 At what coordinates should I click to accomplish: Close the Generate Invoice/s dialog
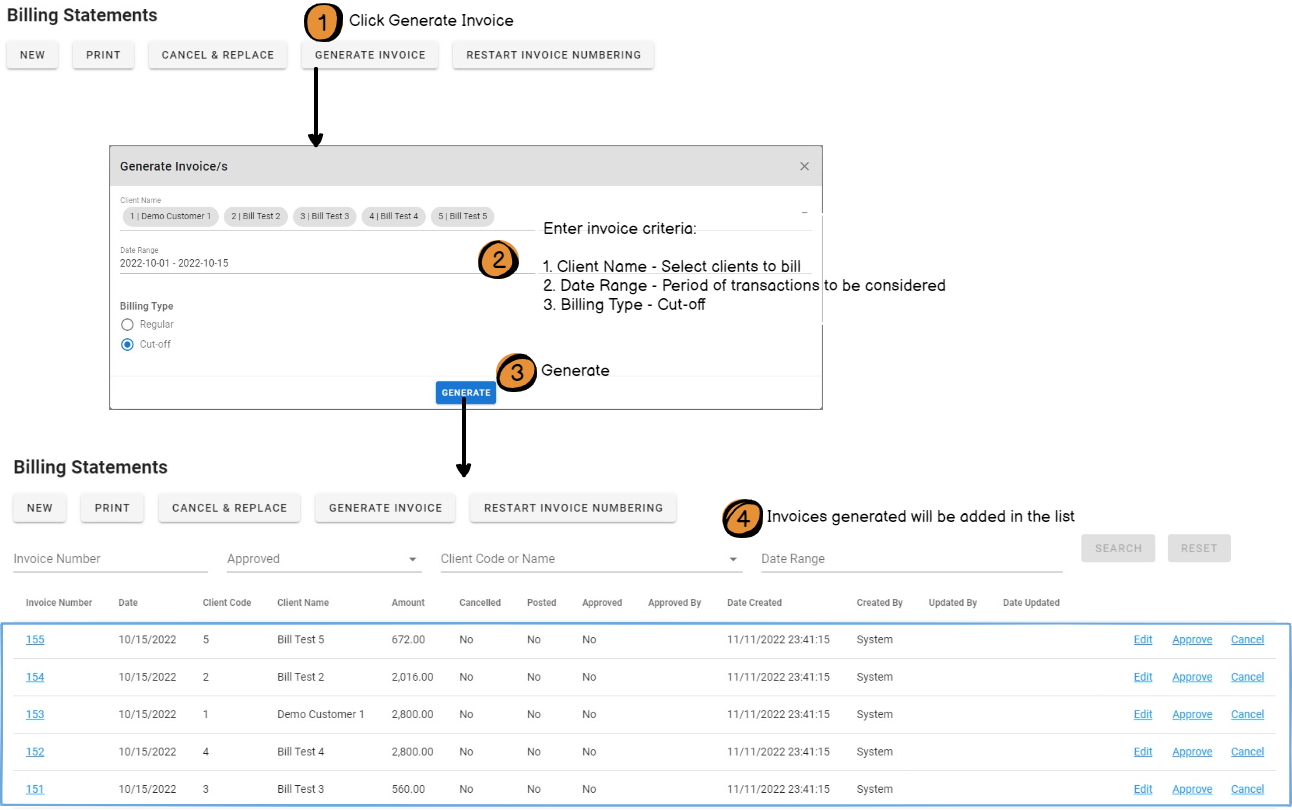804,166
